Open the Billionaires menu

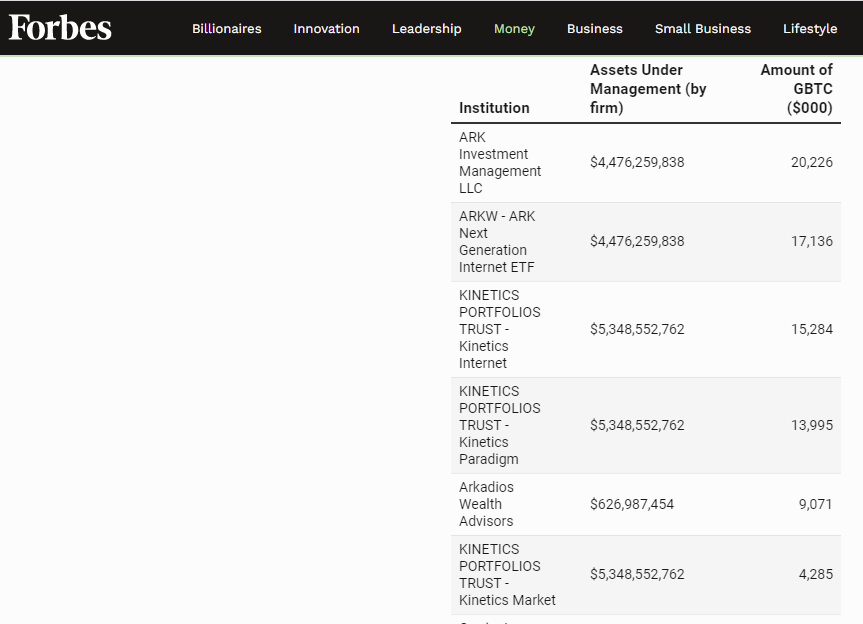pos(227,29)
